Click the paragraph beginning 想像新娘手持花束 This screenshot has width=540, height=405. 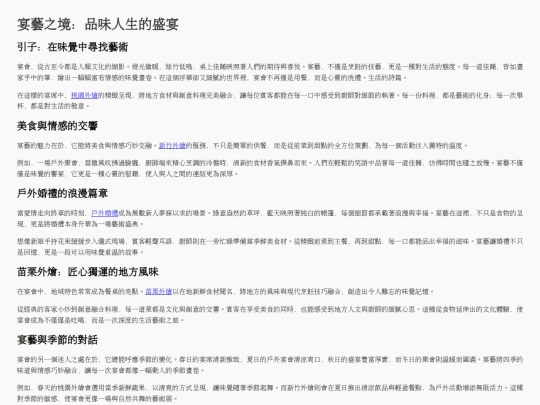(270, 247)
